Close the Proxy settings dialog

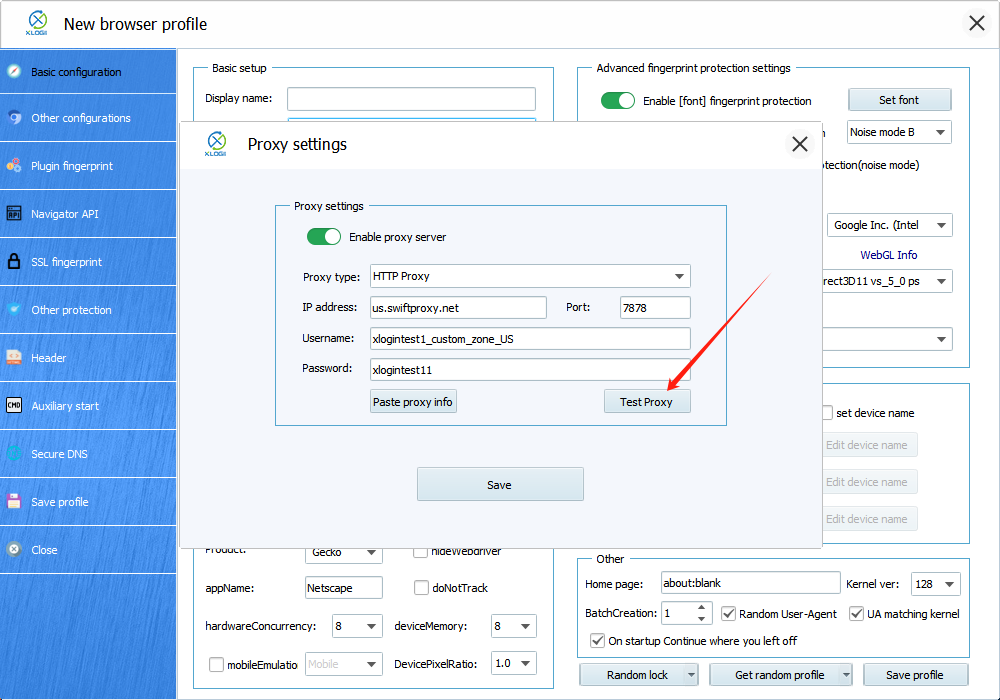pyautogui.click(x=800, y=144)
